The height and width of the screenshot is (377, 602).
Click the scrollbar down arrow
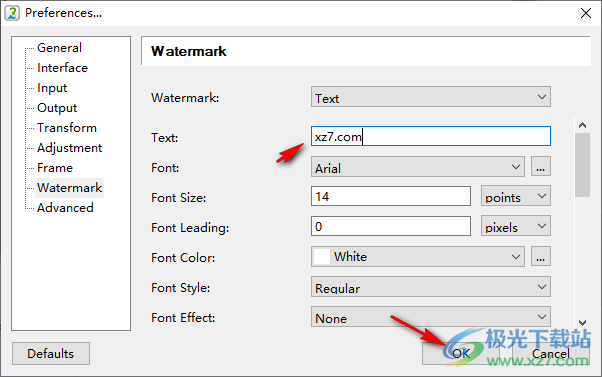click(x=582, y=322)
